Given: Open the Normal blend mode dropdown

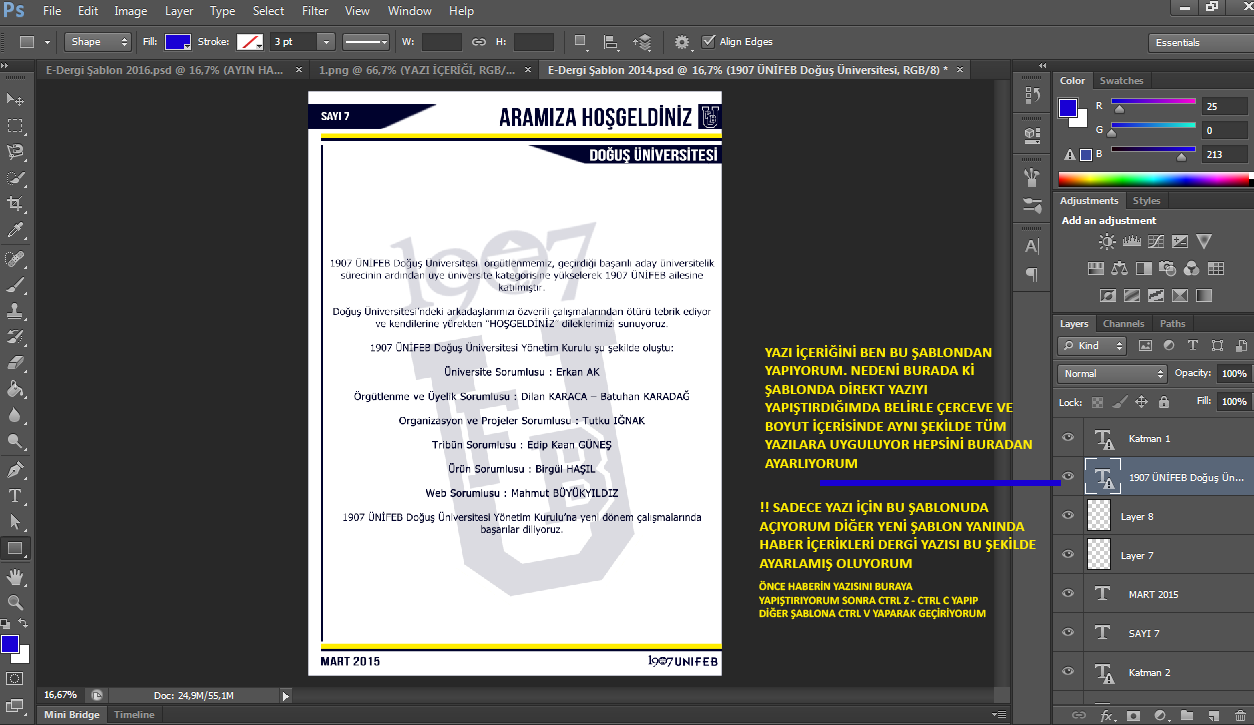Looking at the screenshot, I should tap(1113, 373).
